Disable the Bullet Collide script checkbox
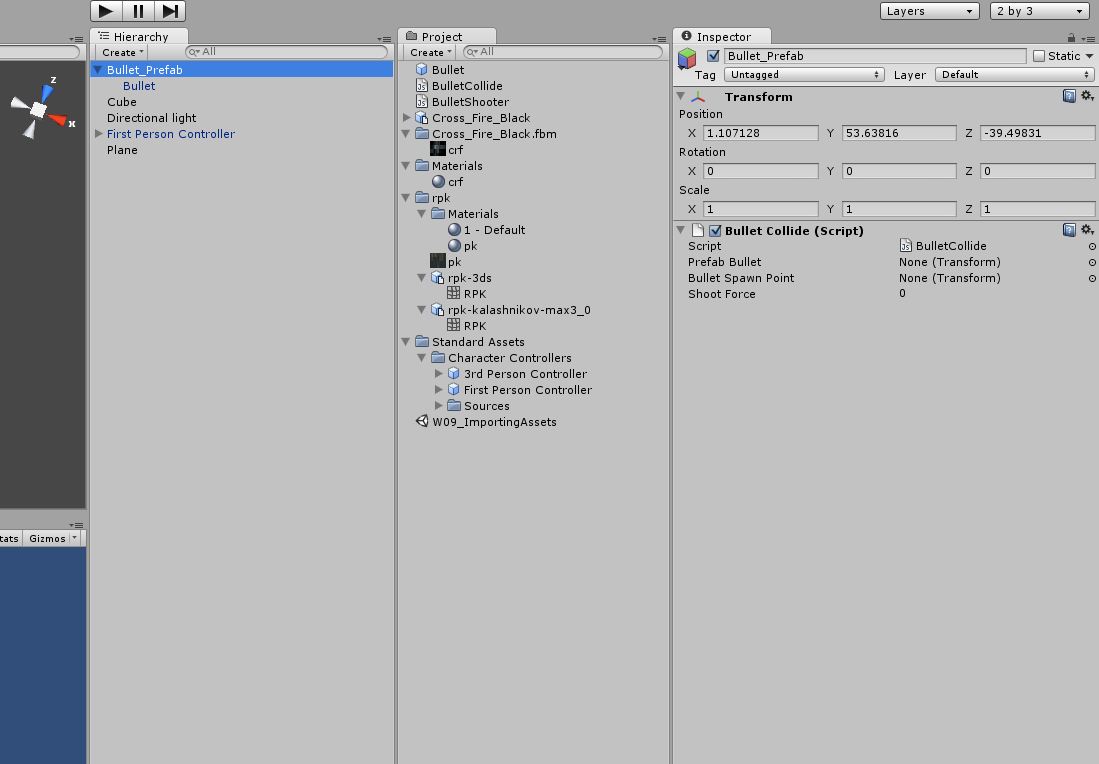The image size is (1099, 764). [714, 230]
